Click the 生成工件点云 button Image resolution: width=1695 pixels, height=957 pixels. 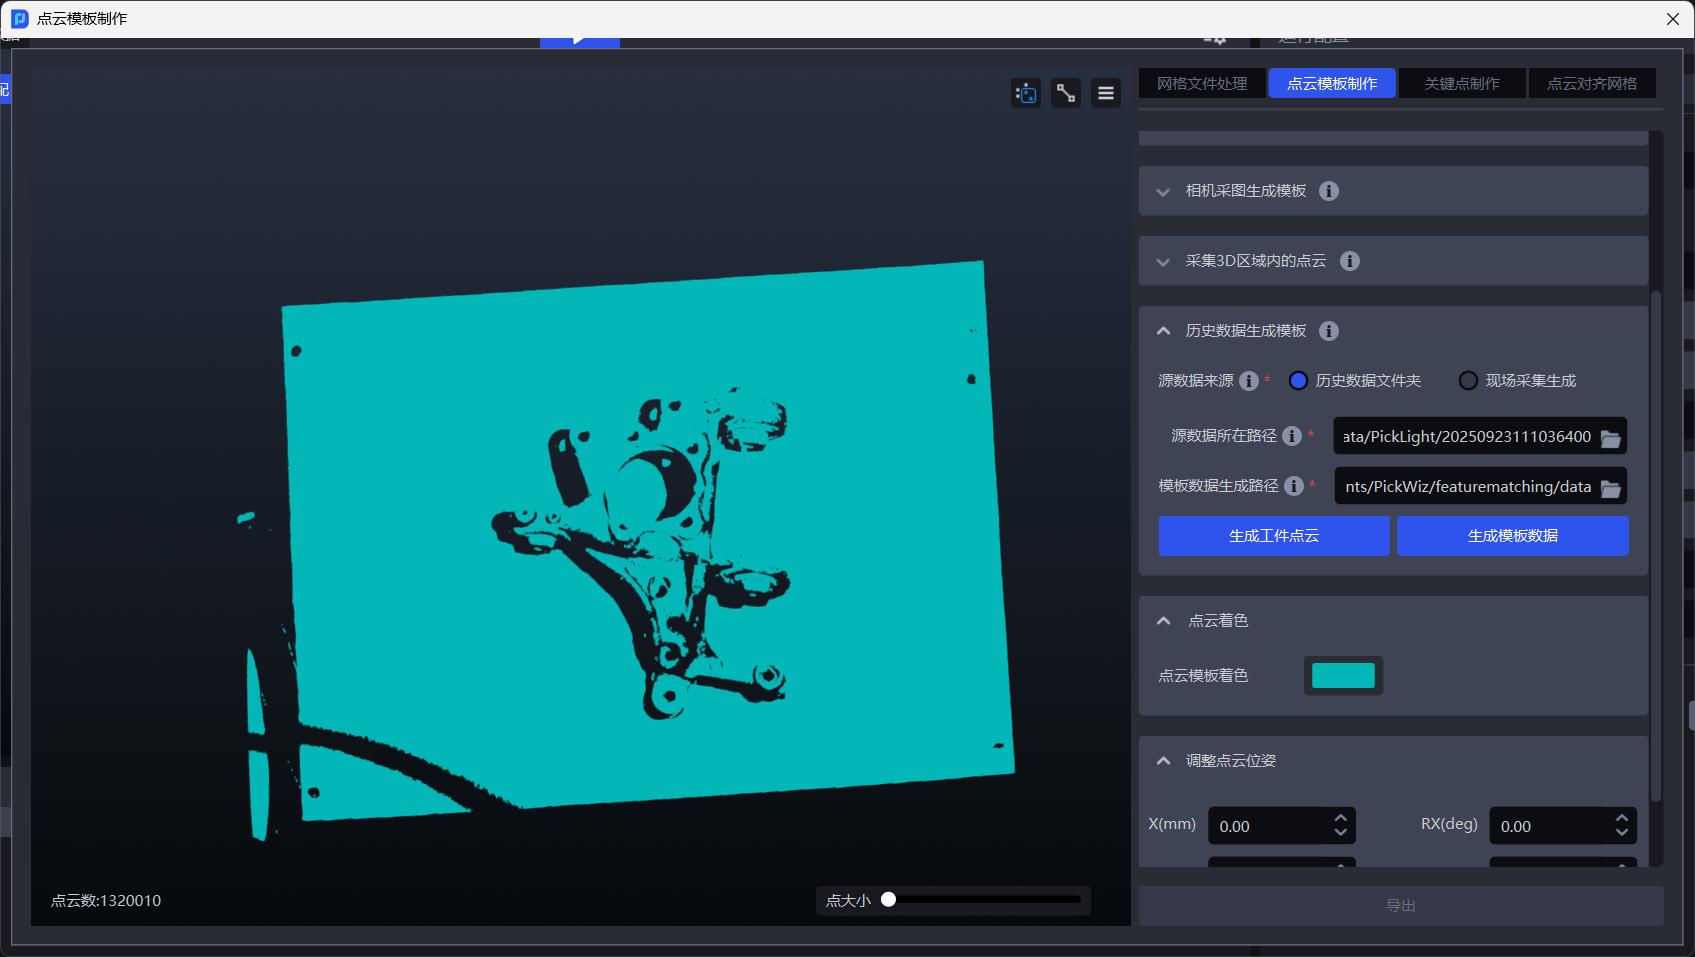point(1273,536)
